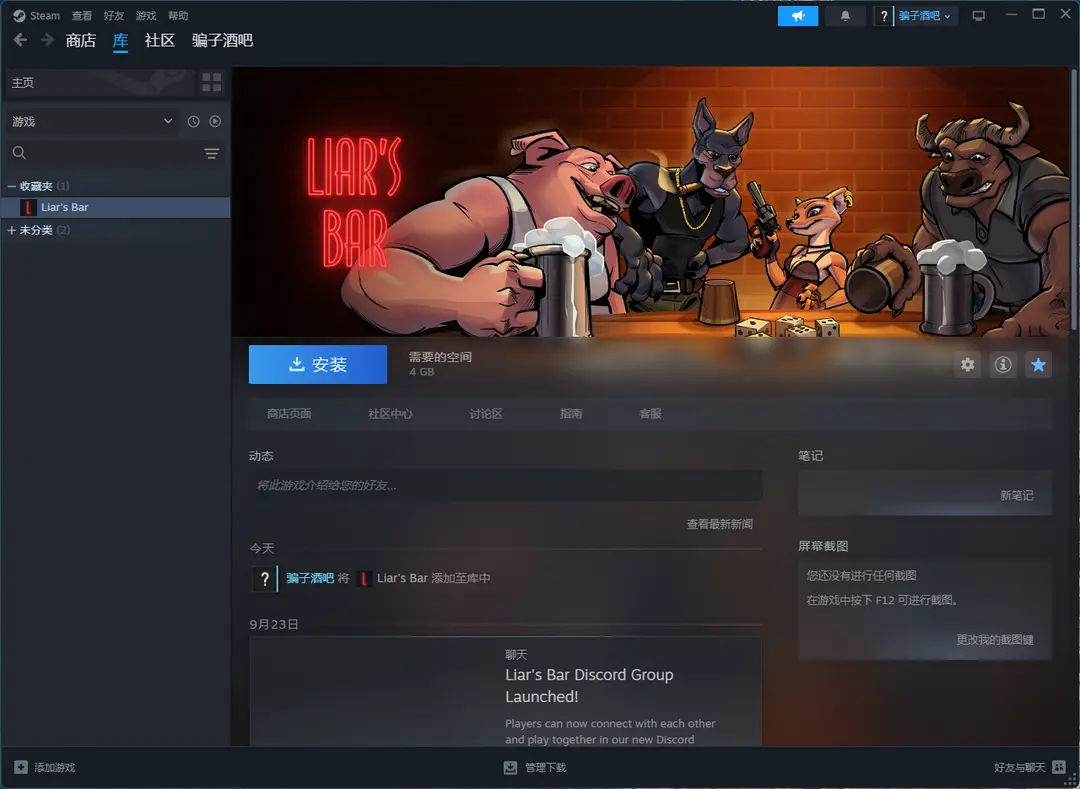Click the Liar's Bar name in activity entry

402,578
